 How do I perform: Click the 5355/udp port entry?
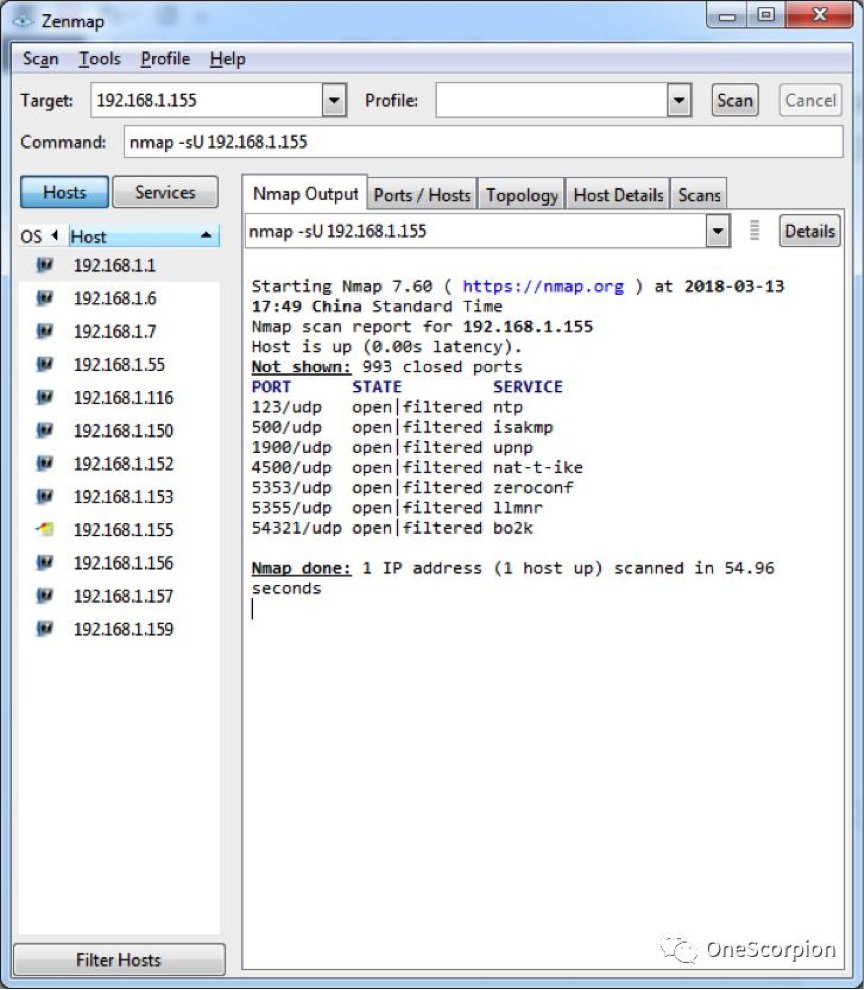click(292, 508)
